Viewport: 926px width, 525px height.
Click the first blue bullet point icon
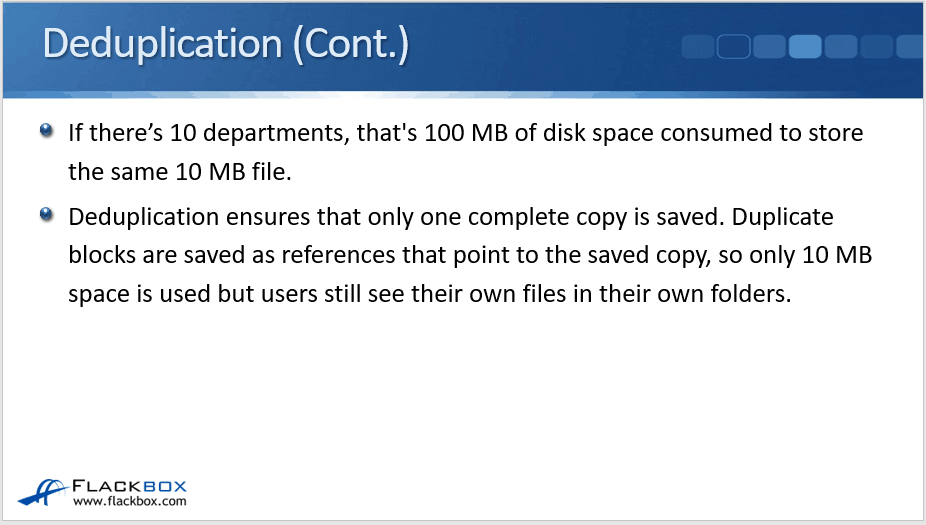pyautogui.click(x=47, y=131)
